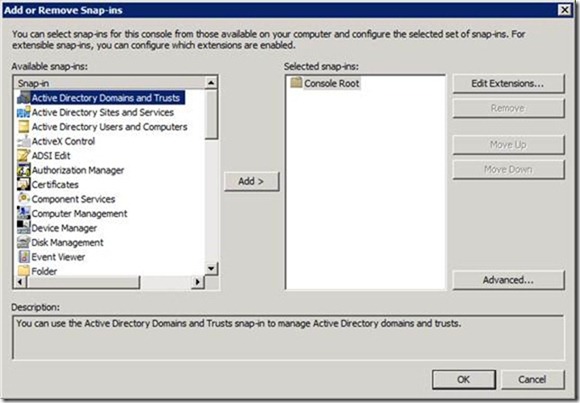Click the Snap-in column header
580x403 pixels.
point(109,83)
